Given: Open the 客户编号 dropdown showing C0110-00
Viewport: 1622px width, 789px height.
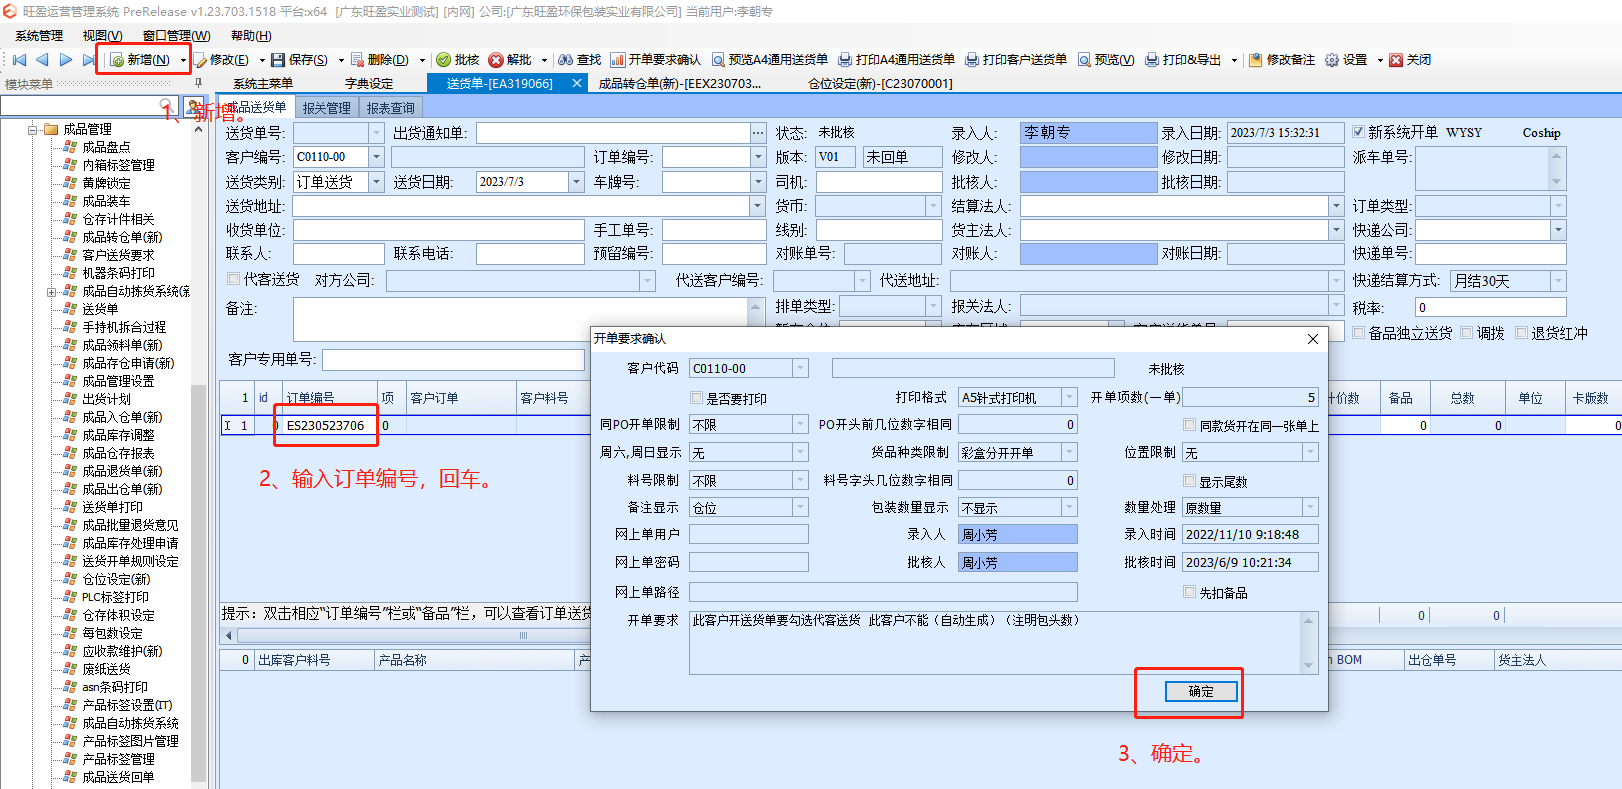Looking at the screenshot, I should click(376, 157).
